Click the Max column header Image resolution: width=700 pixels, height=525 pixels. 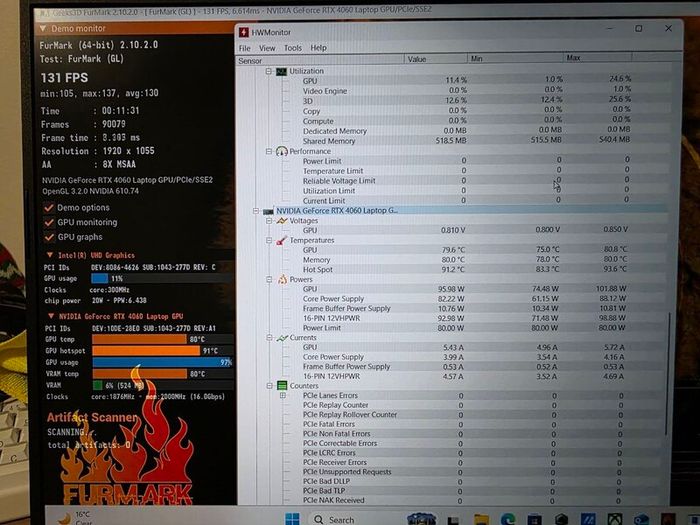click(598, 58)
